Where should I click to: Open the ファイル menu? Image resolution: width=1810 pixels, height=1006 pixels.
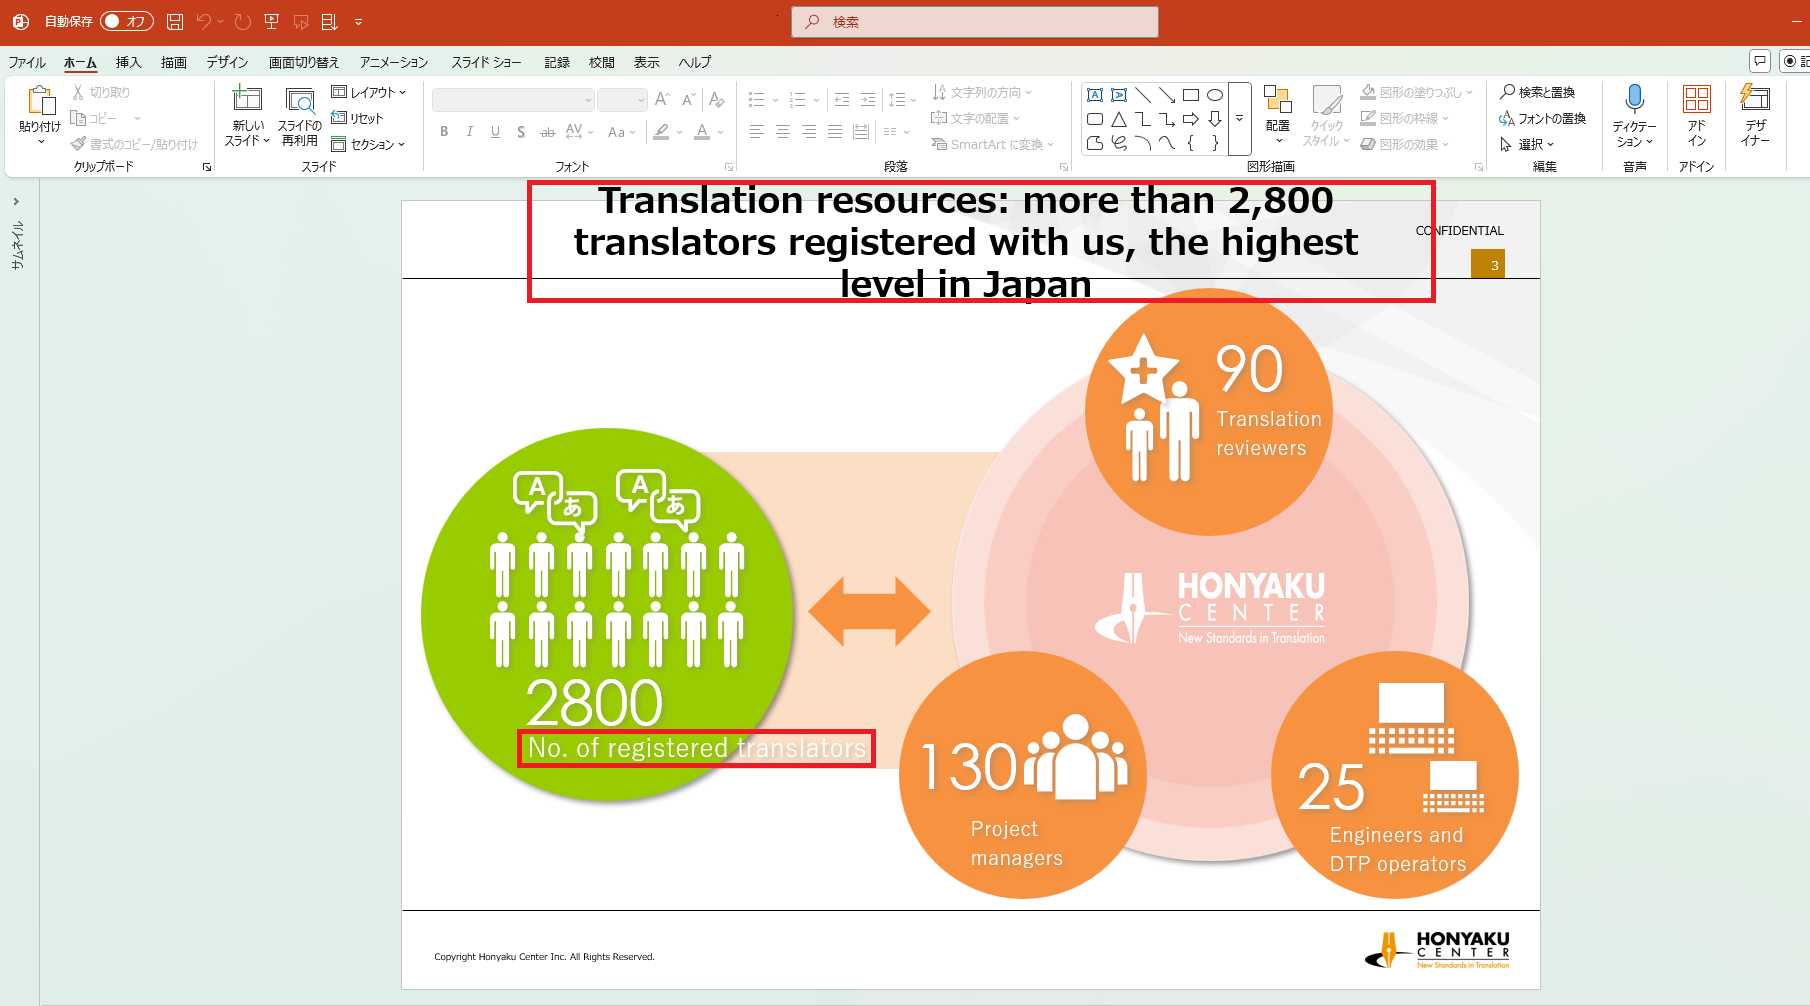(x=27, y=62)
